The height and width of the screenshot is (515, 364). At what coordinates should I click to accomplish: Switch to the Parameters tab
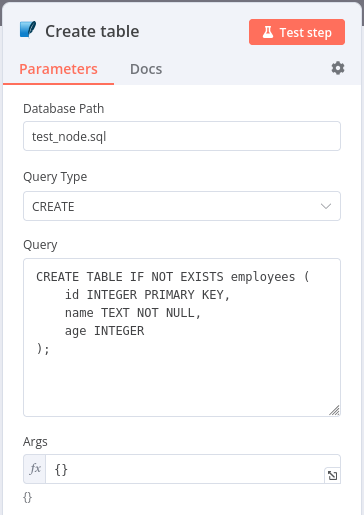(58, 69)
